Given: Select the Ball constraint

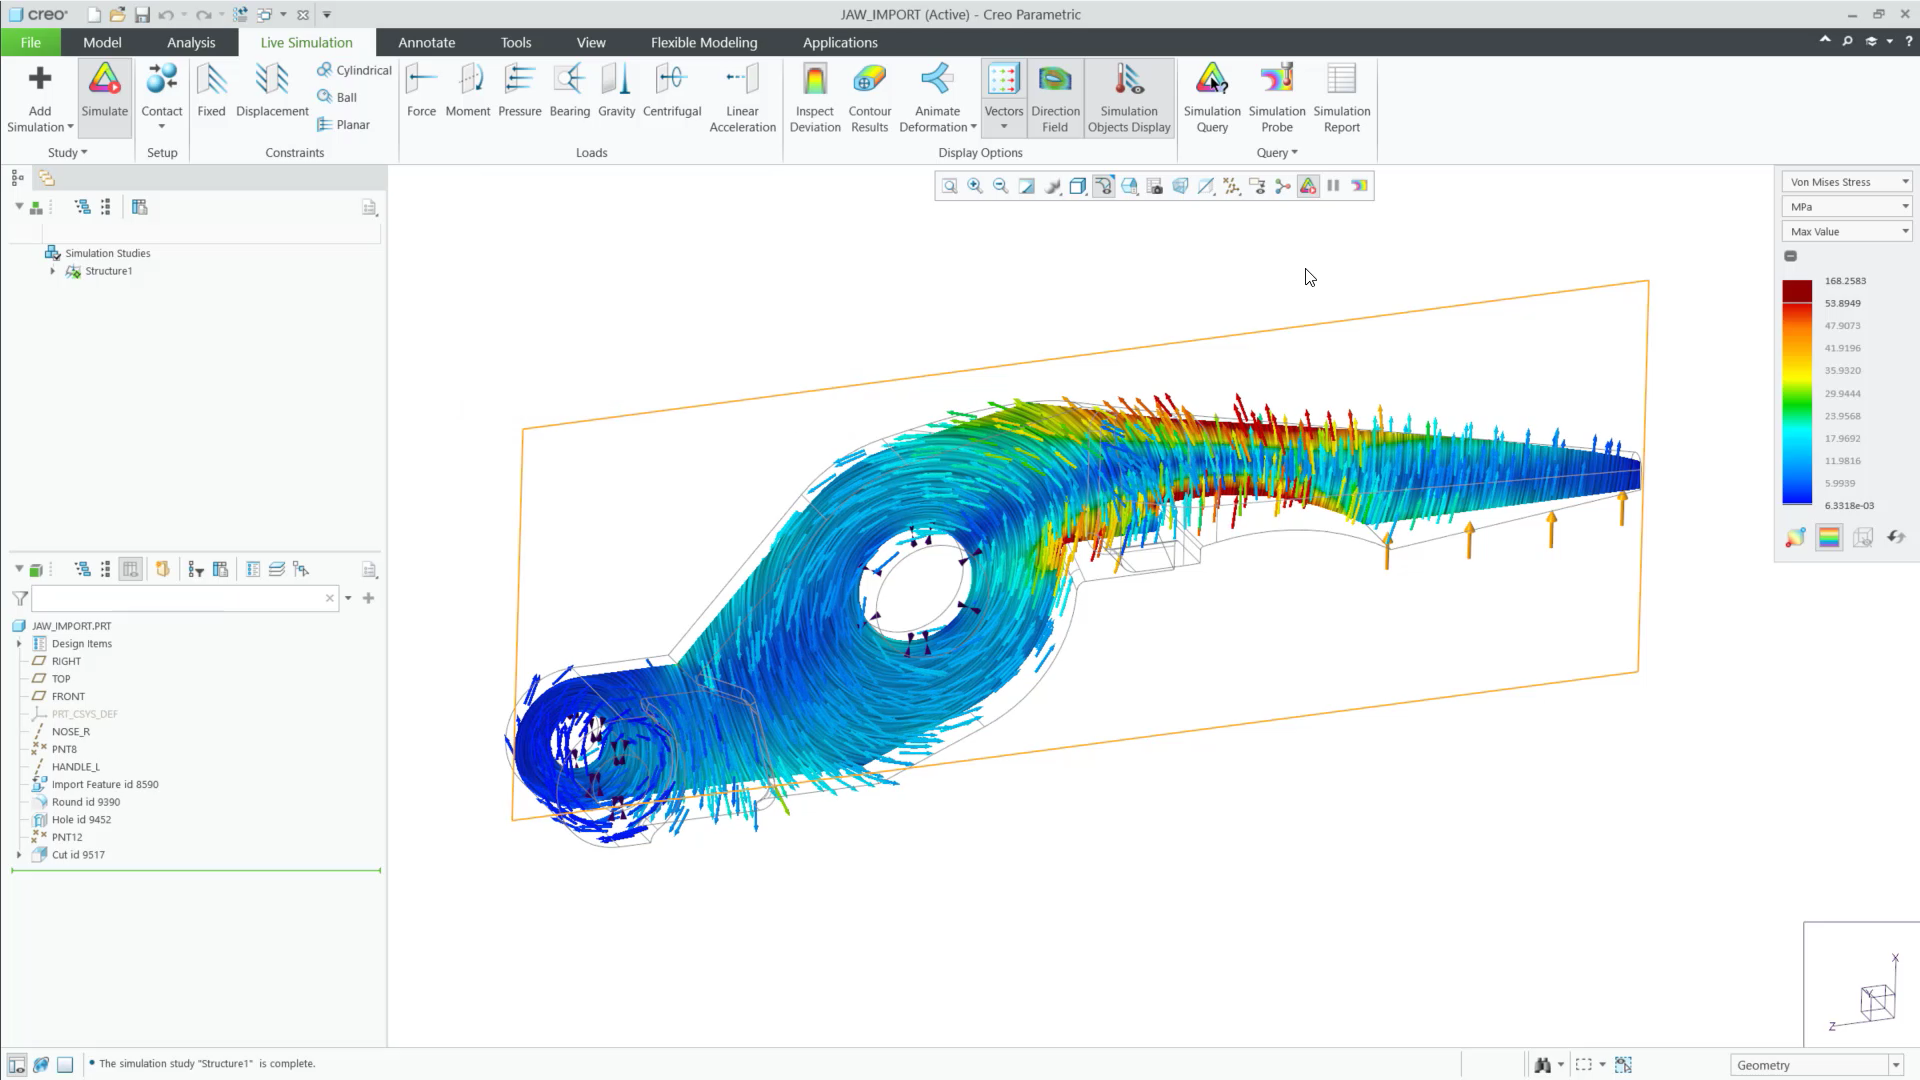Looking at the screenshot, I should tap(337, 97).
